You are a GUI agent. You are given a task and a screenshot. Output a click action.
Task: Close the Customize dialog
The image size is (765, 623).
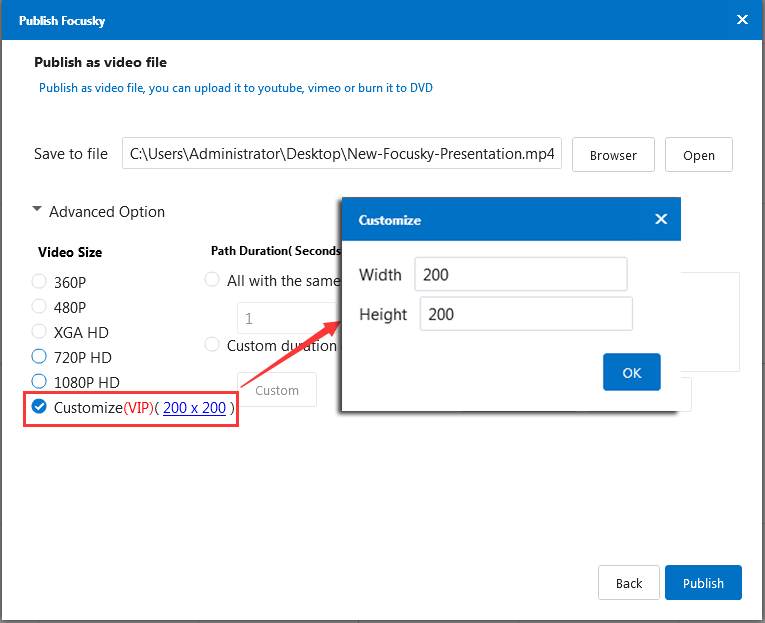(x=661, y=219)
